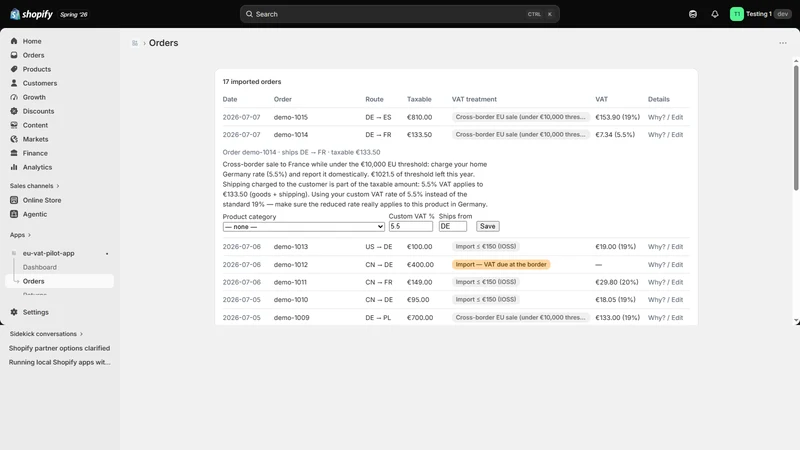Viewport: 800px width, 450px height.
Task: Click Why? / Edit for demo-1010
Action: click(665, 300)
